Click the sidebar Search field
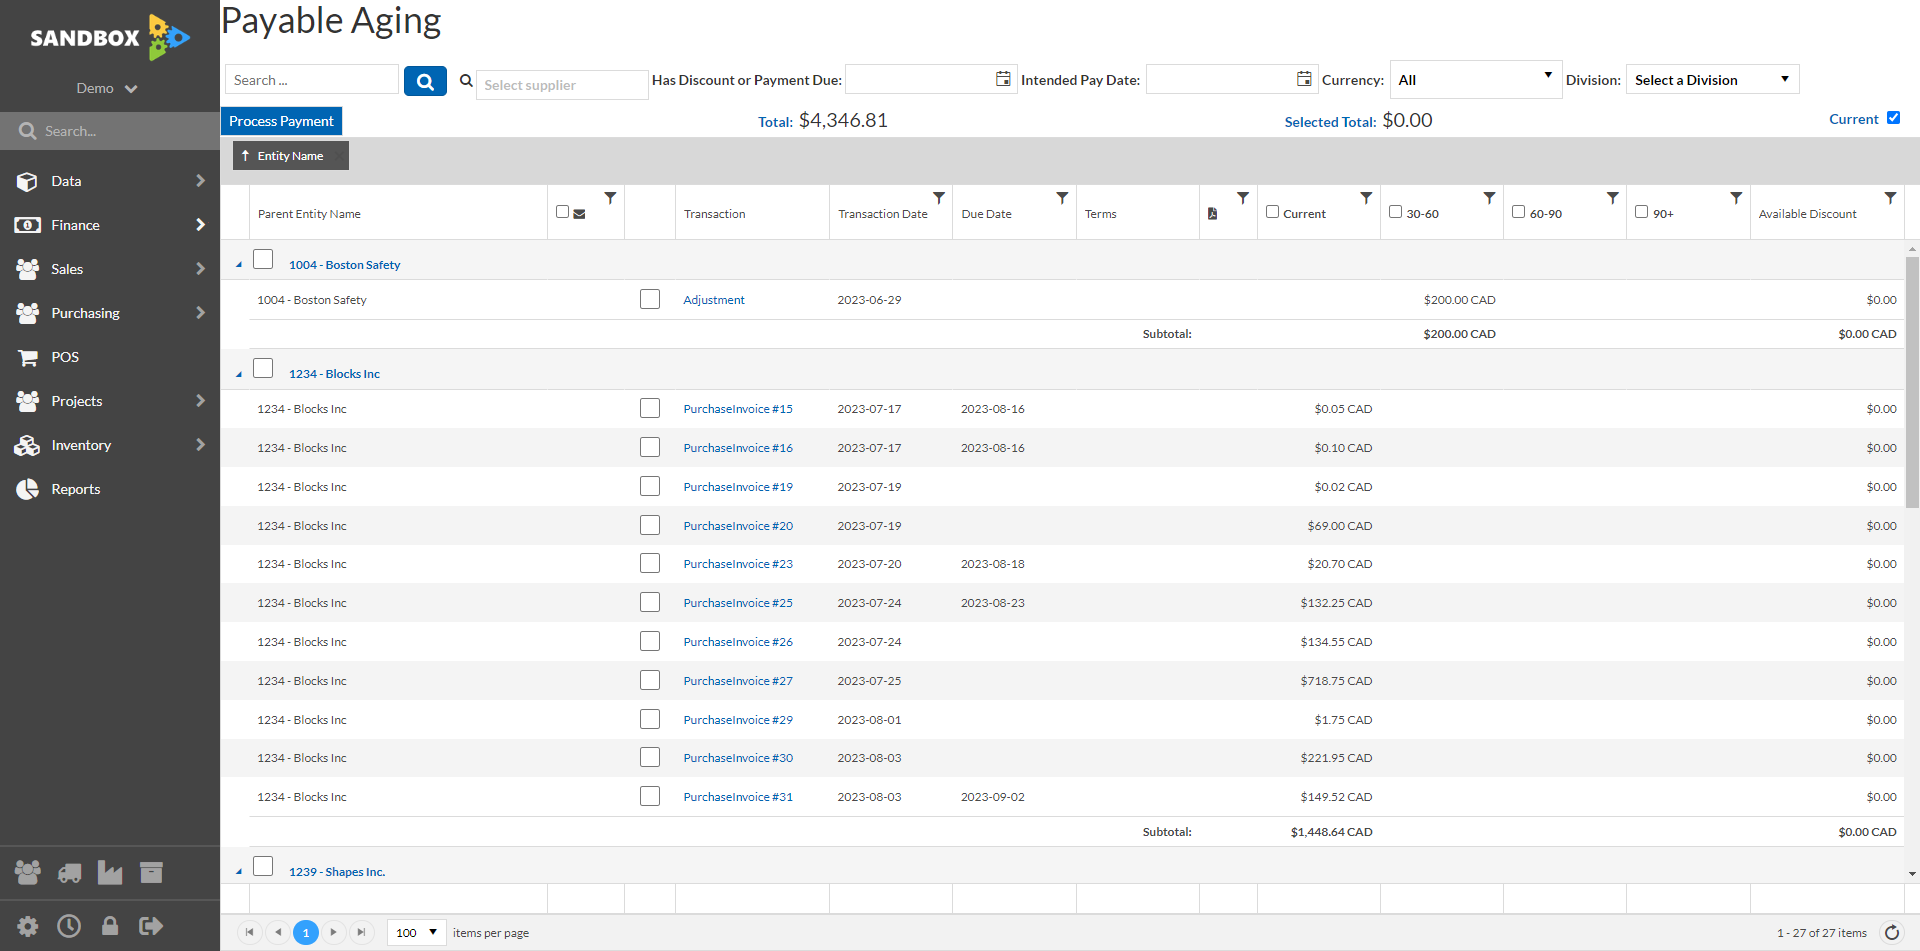The width and height of the screenshot is (1920, 951). pyautogui.click(x=110, y=131)
